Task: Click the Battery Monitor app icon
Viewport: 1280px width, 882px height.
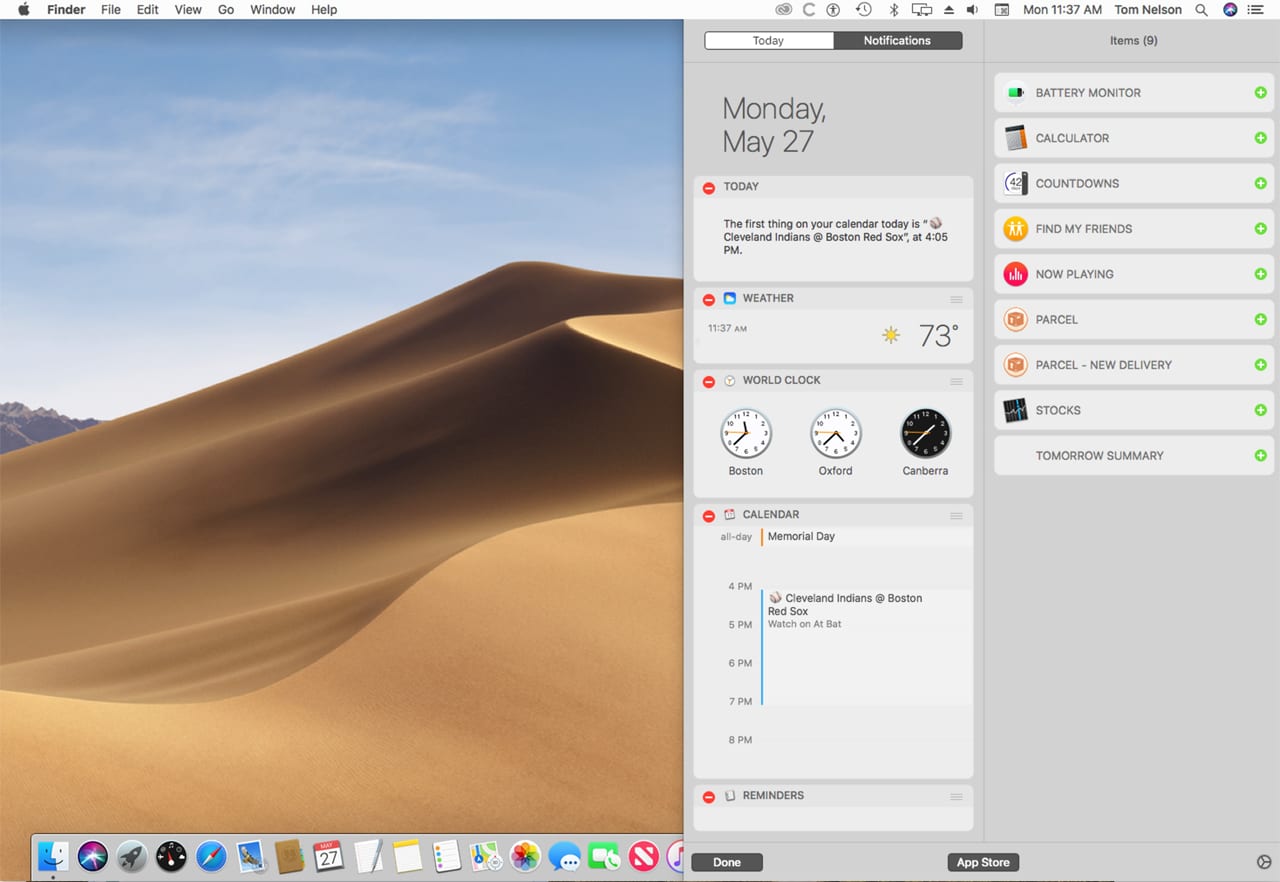Action: coord(1015,93)
